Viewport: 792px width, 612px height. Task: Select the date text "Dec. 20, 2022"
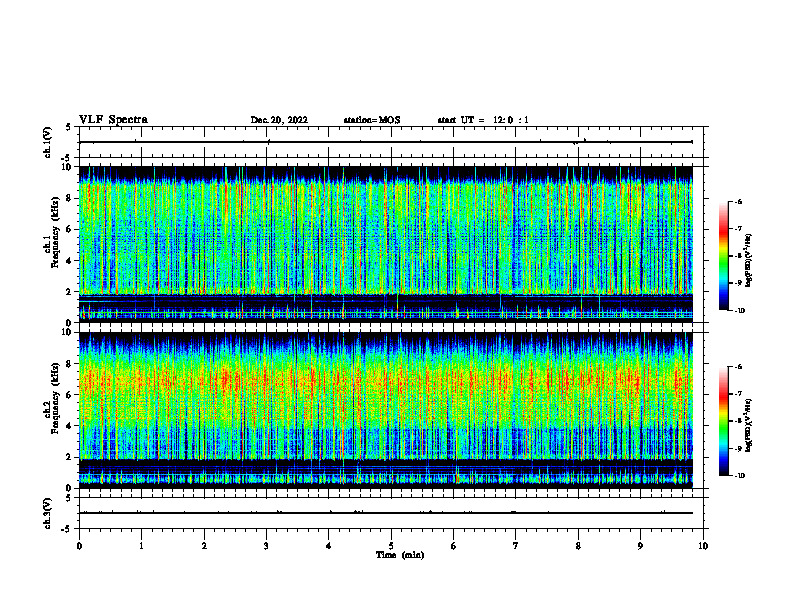coord(279,120)
